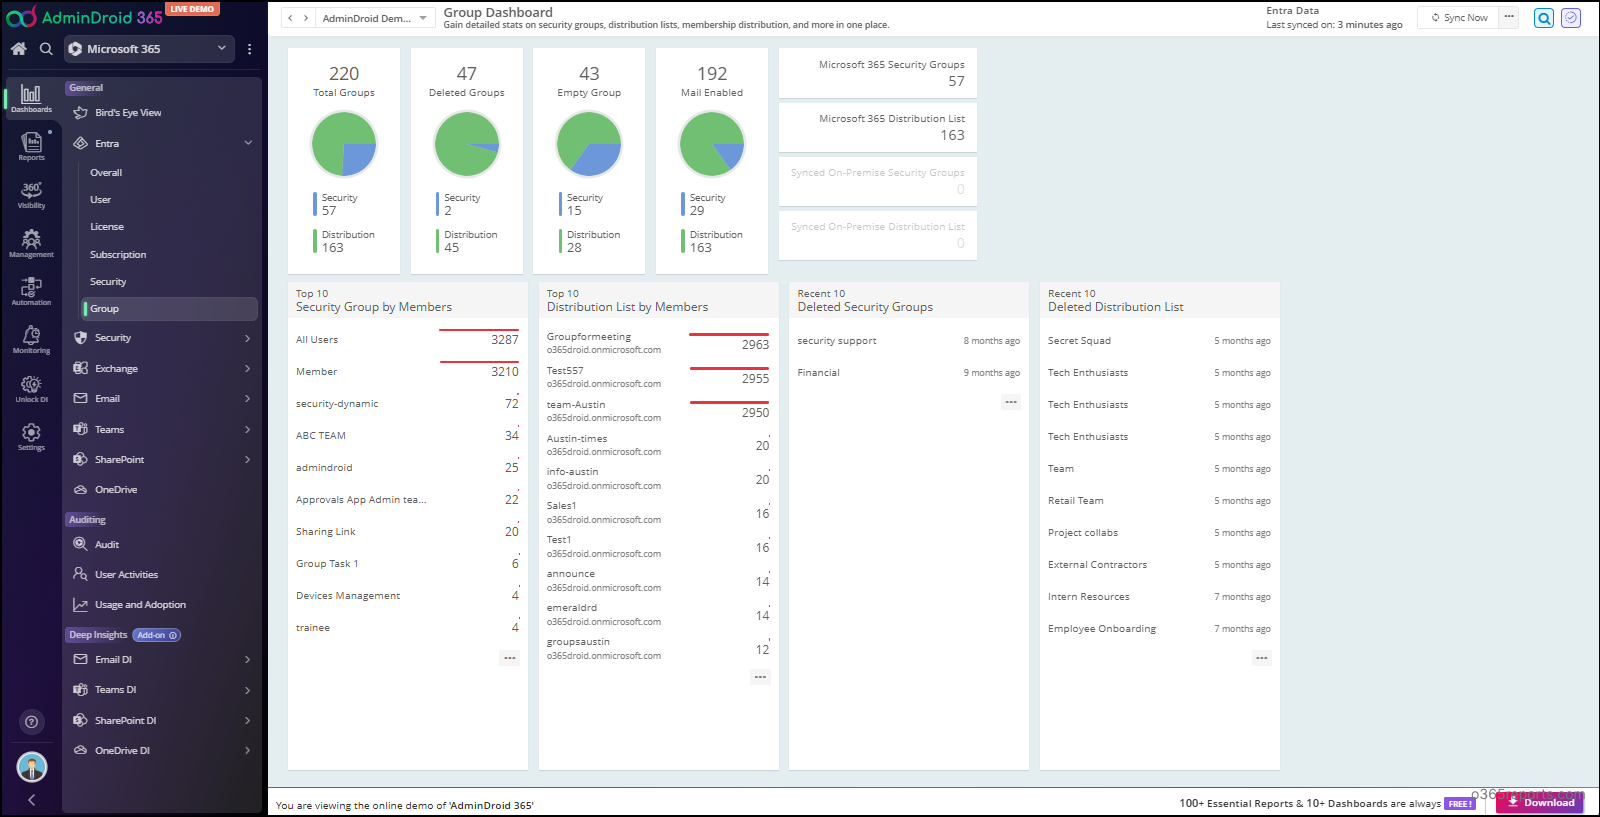
Task: Click more options under Security Group by Members
Action: [x=510, y=658]
